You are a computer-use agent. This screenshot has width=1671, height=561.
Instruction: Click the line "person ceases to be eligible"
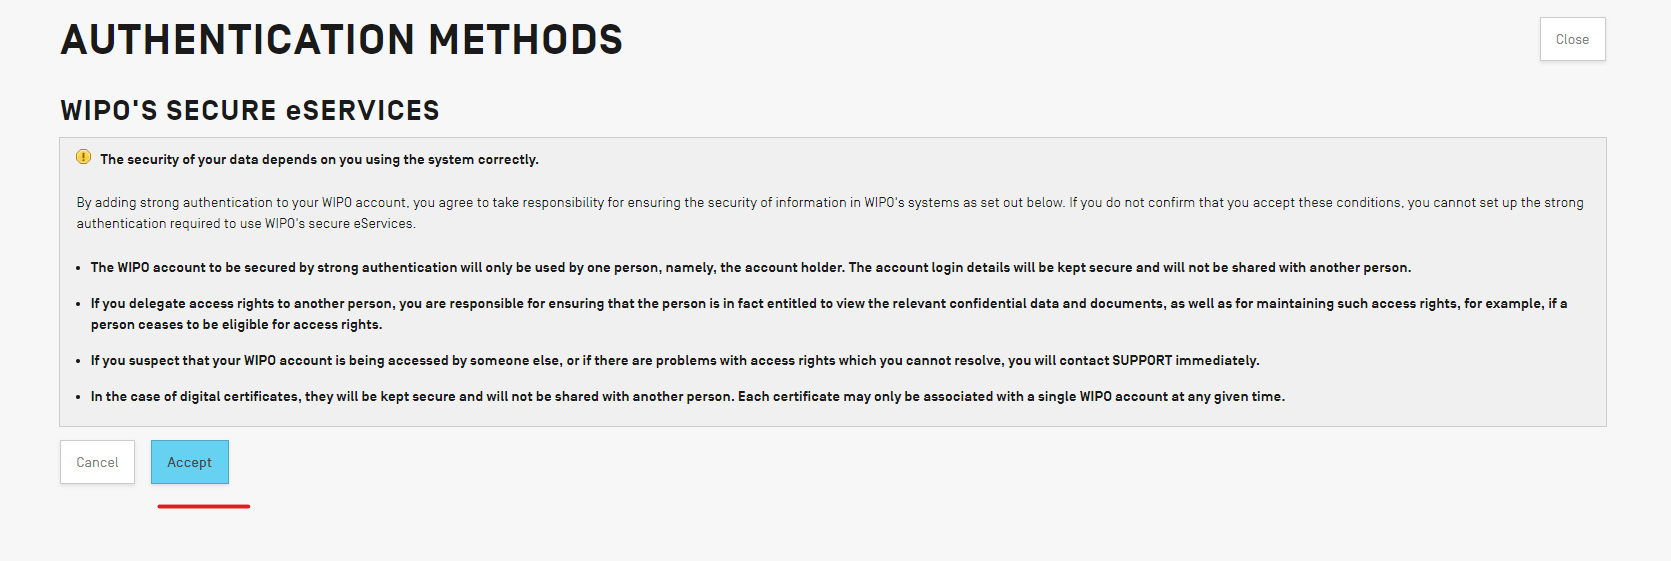[236, 324]
